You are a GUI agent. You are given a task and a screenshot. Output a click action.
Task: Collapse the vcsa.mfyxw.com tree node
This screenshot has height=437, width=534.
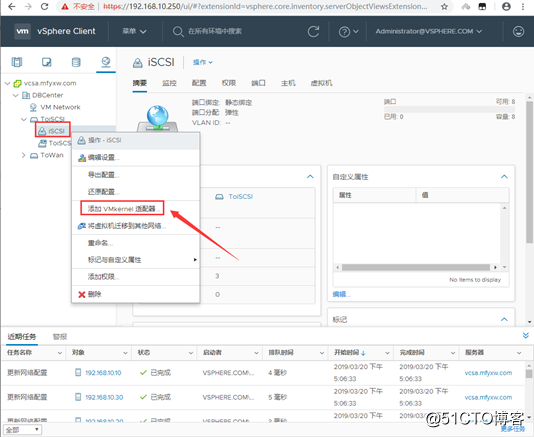click(7, 83)
